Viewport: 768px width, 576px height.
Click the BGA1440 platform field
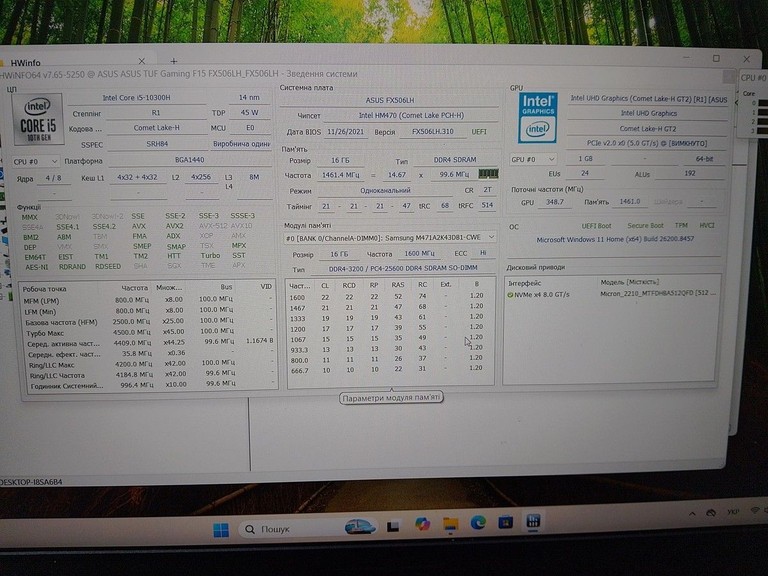(190, 160)
